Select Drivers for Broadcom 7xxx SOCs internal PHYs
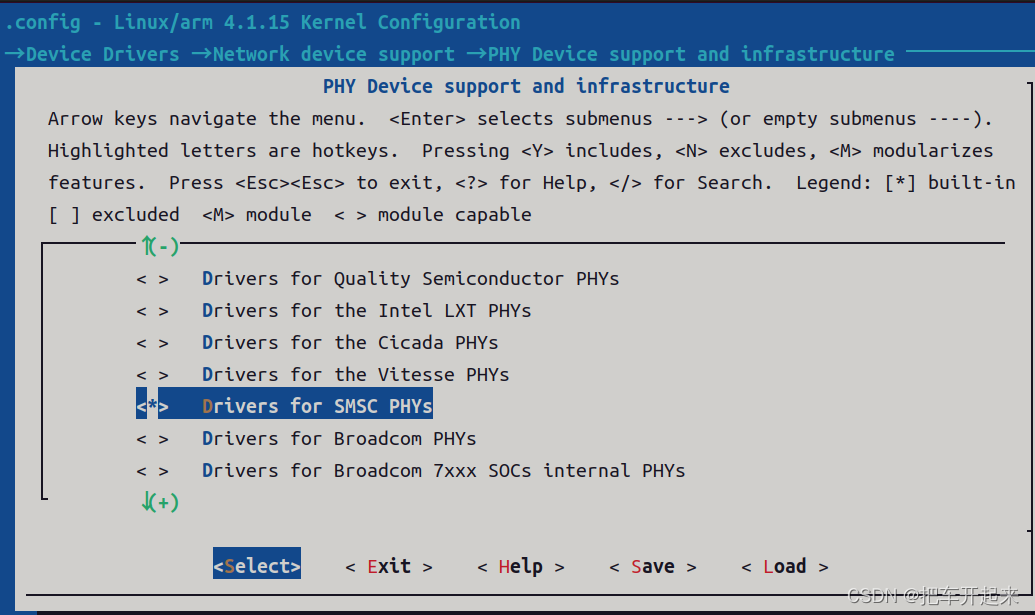The width and height of the screenshot is (1035, 615). 410,470
